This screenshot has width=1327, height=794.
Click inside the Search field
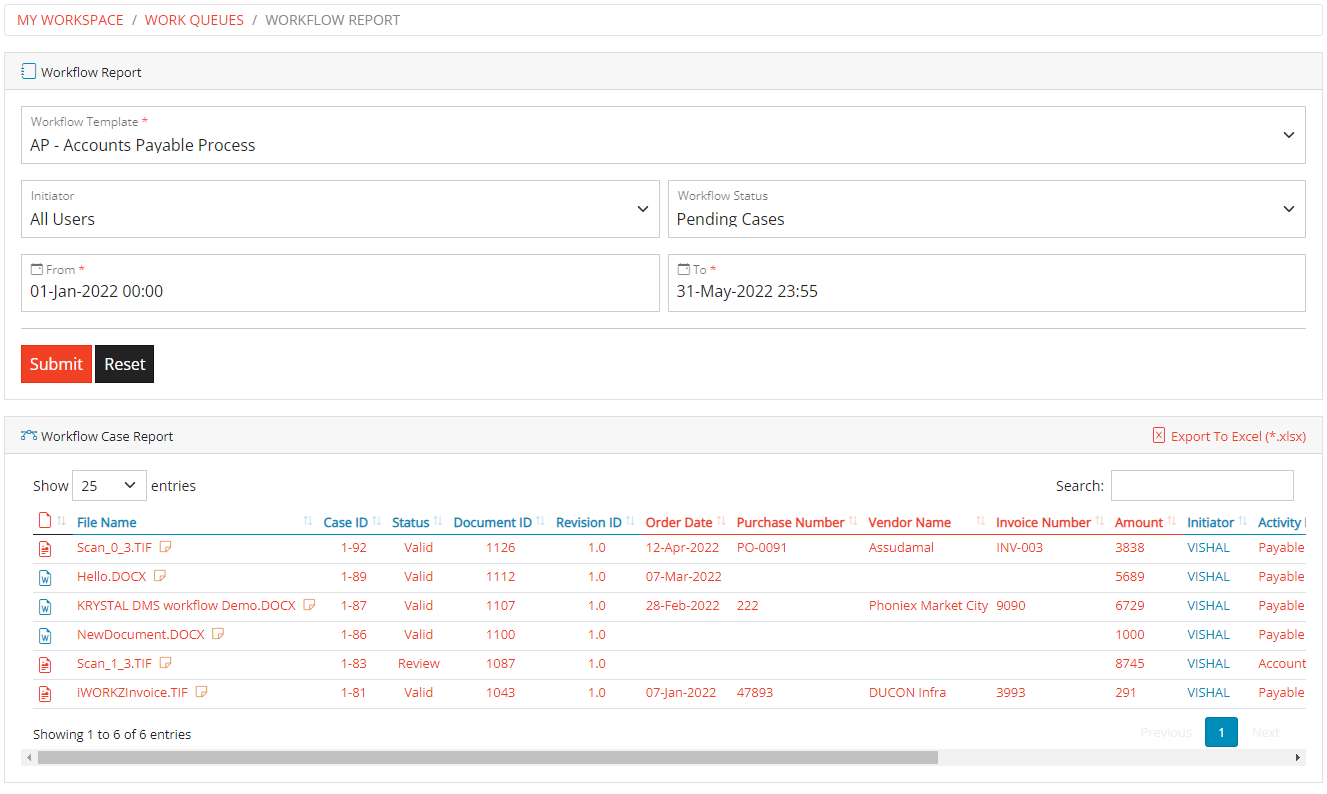click(1201, 485)
